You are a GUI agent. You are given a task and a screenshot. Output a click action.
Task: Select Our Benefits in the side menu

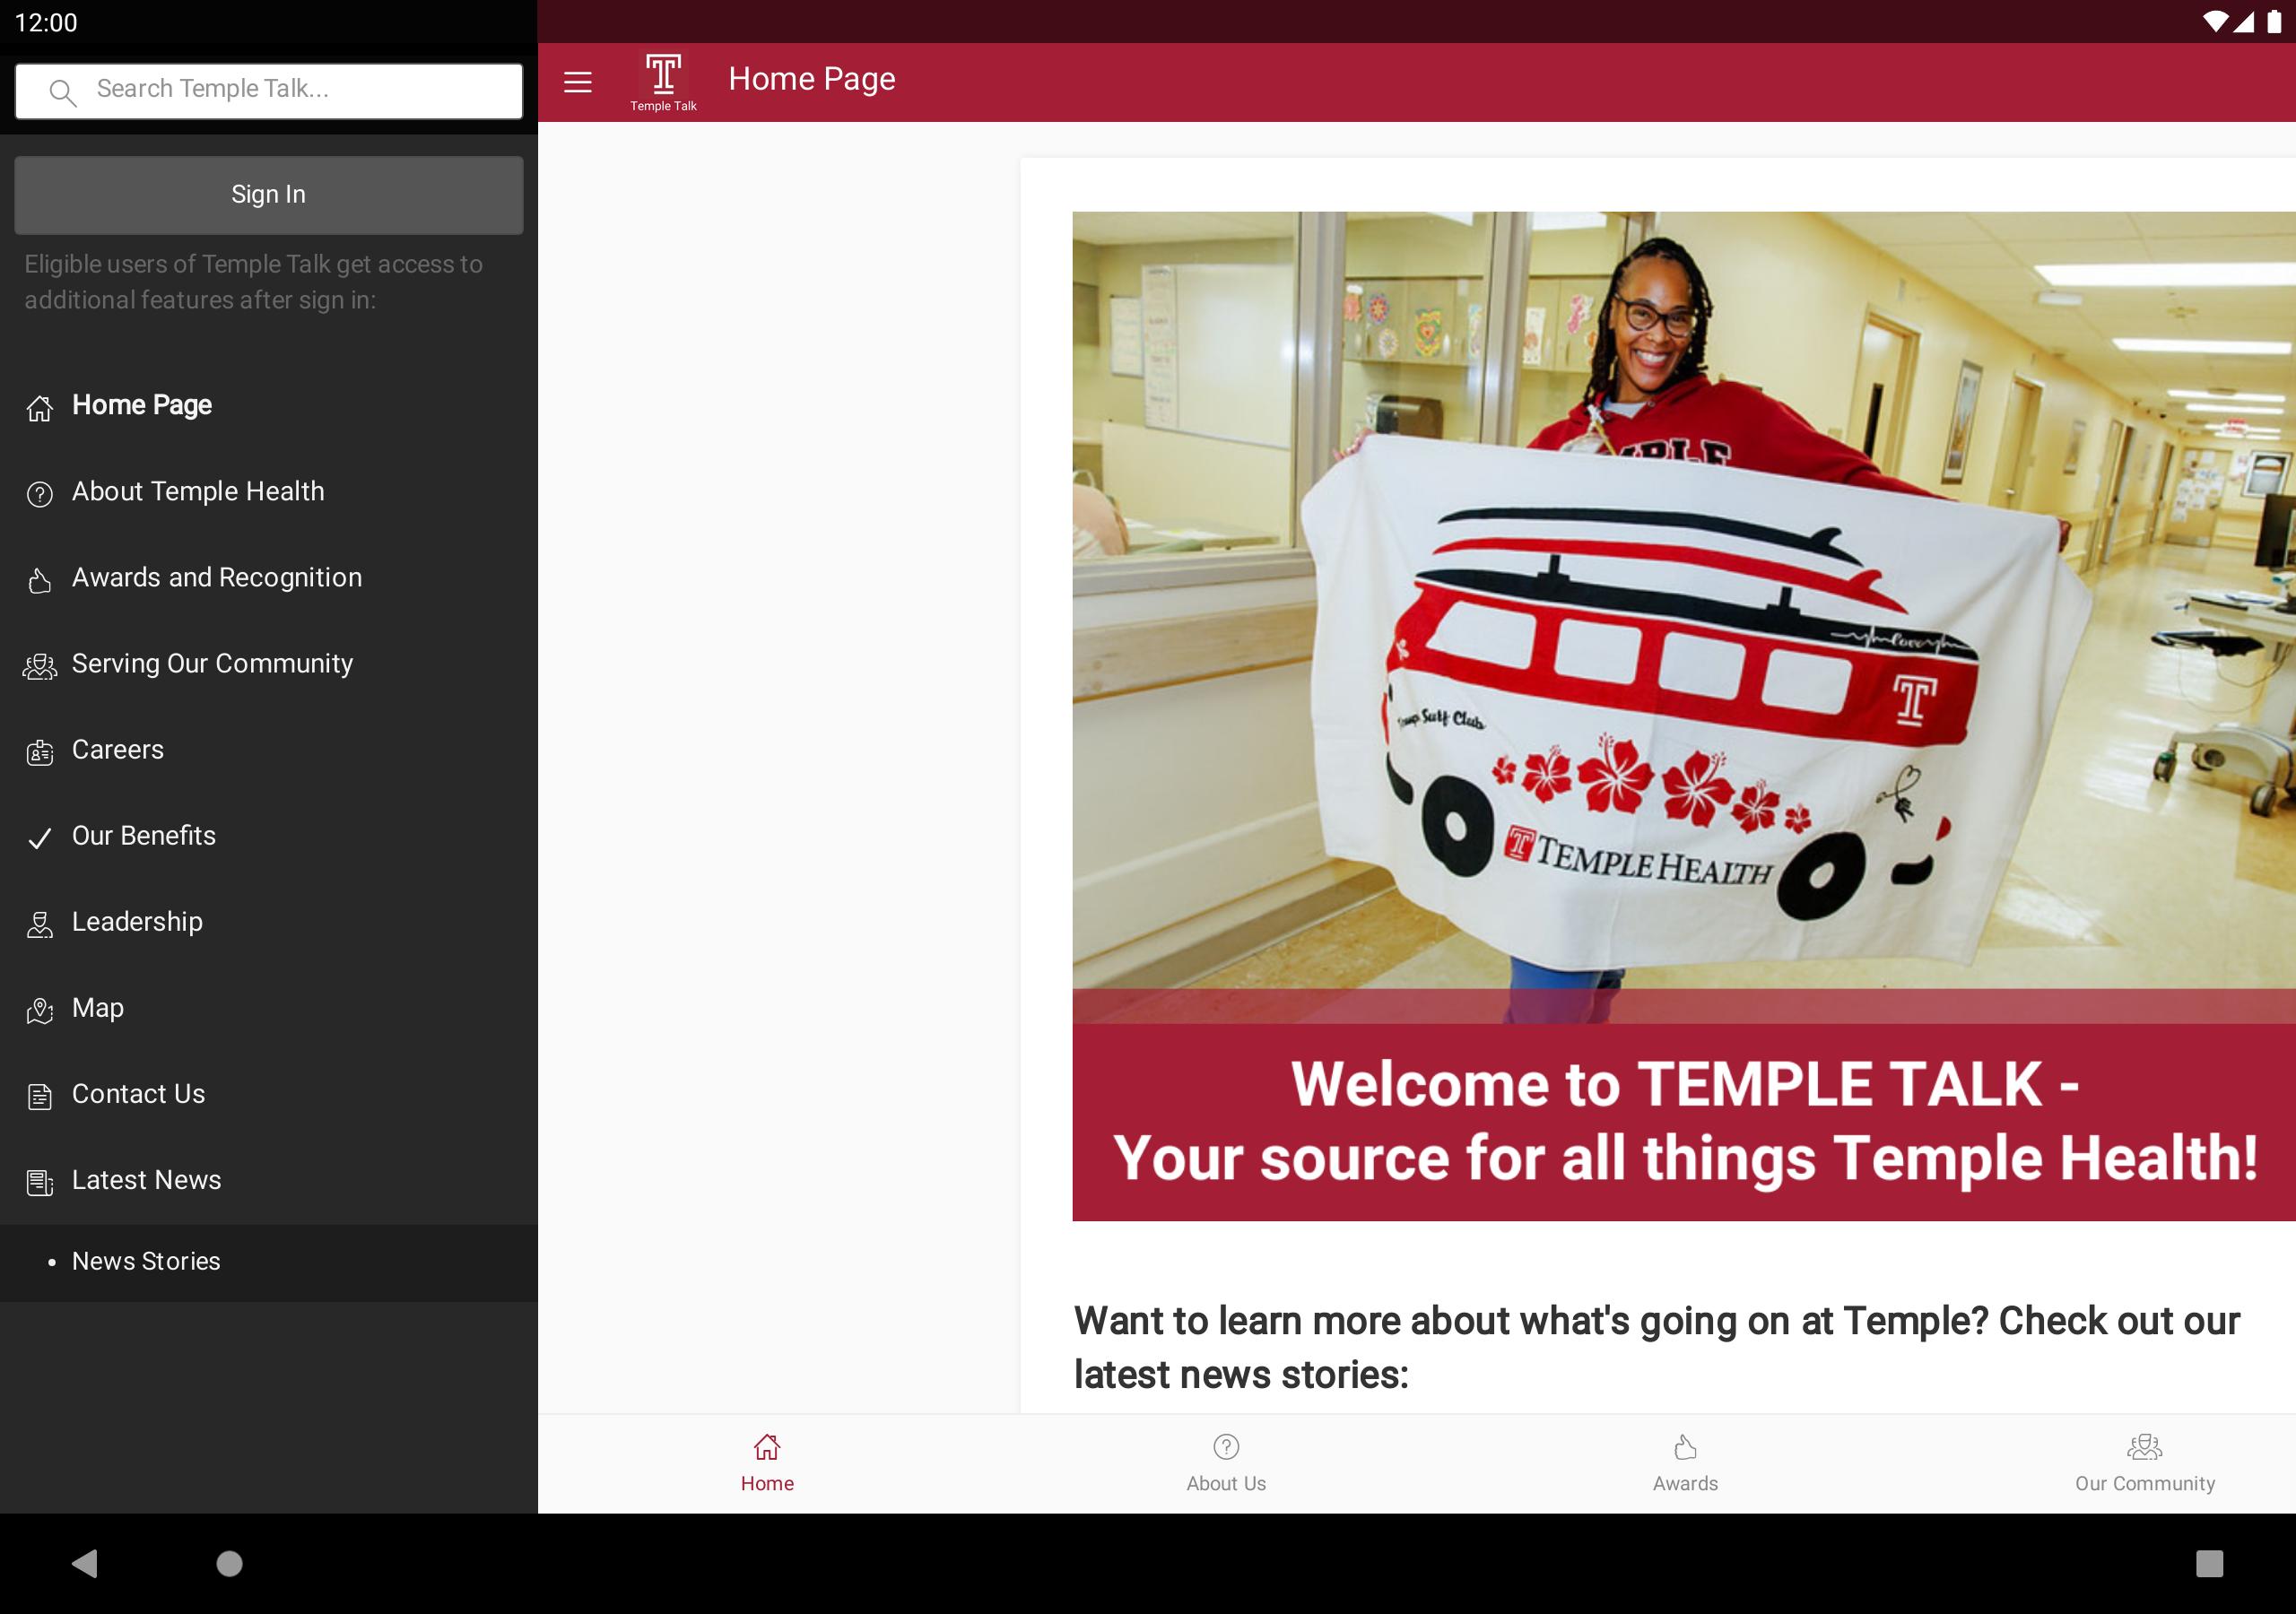coord(268,835)
